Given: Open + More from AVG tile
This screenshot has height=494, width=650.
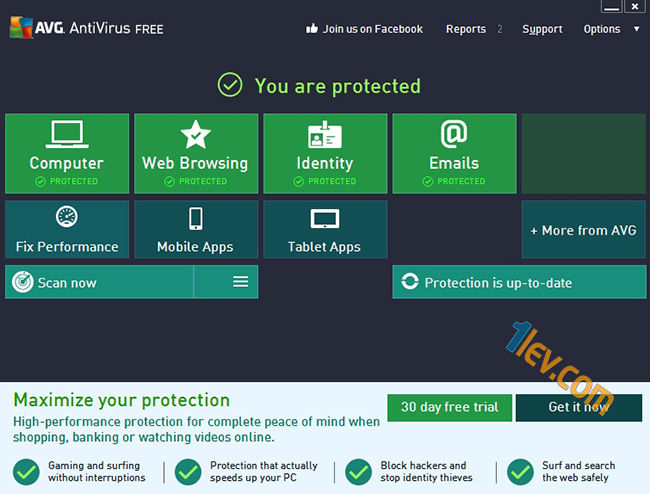Looking at the screenshot, I should (584, 230).
